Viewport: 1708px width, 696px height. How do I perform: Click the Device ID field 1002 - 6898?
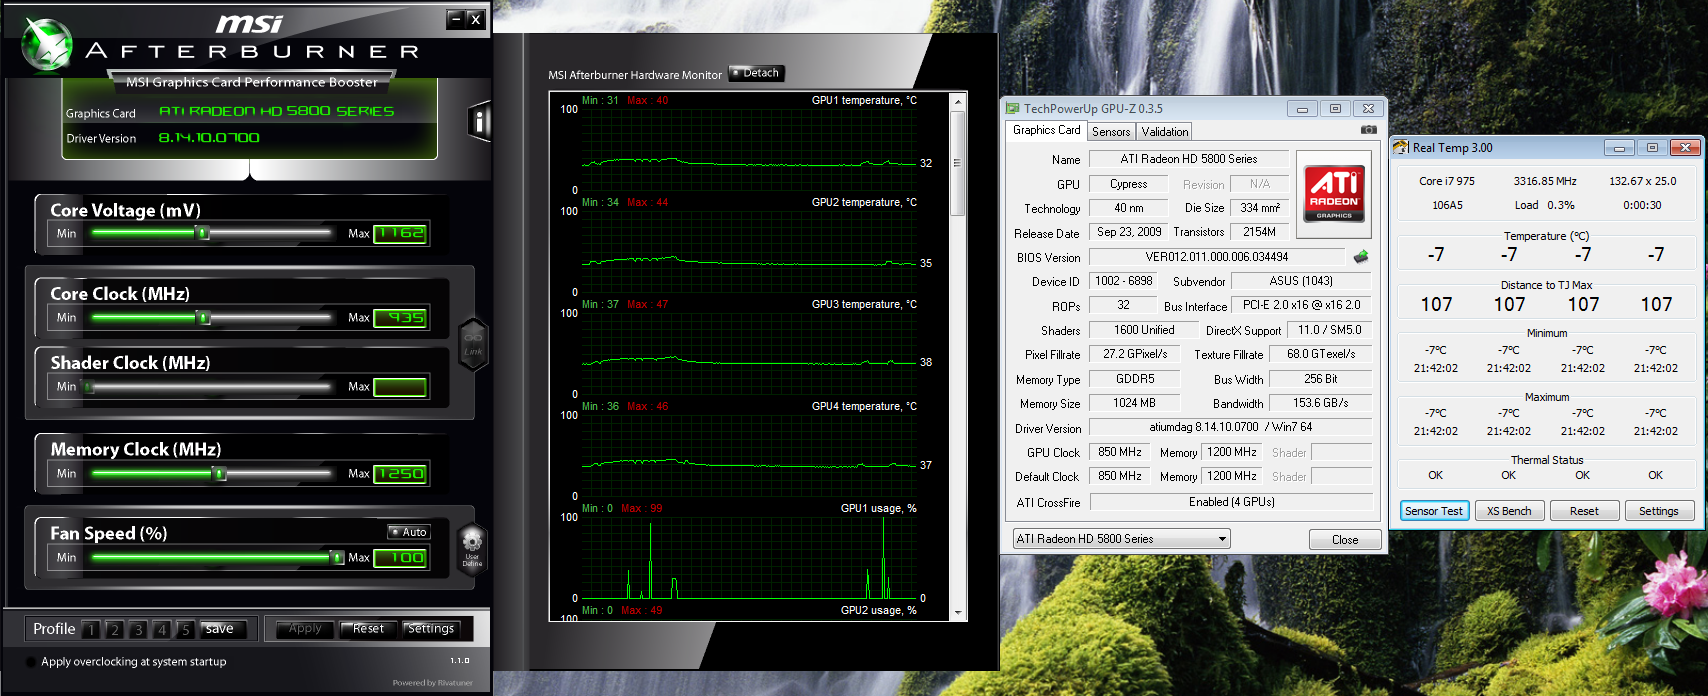coord(1123,281)
